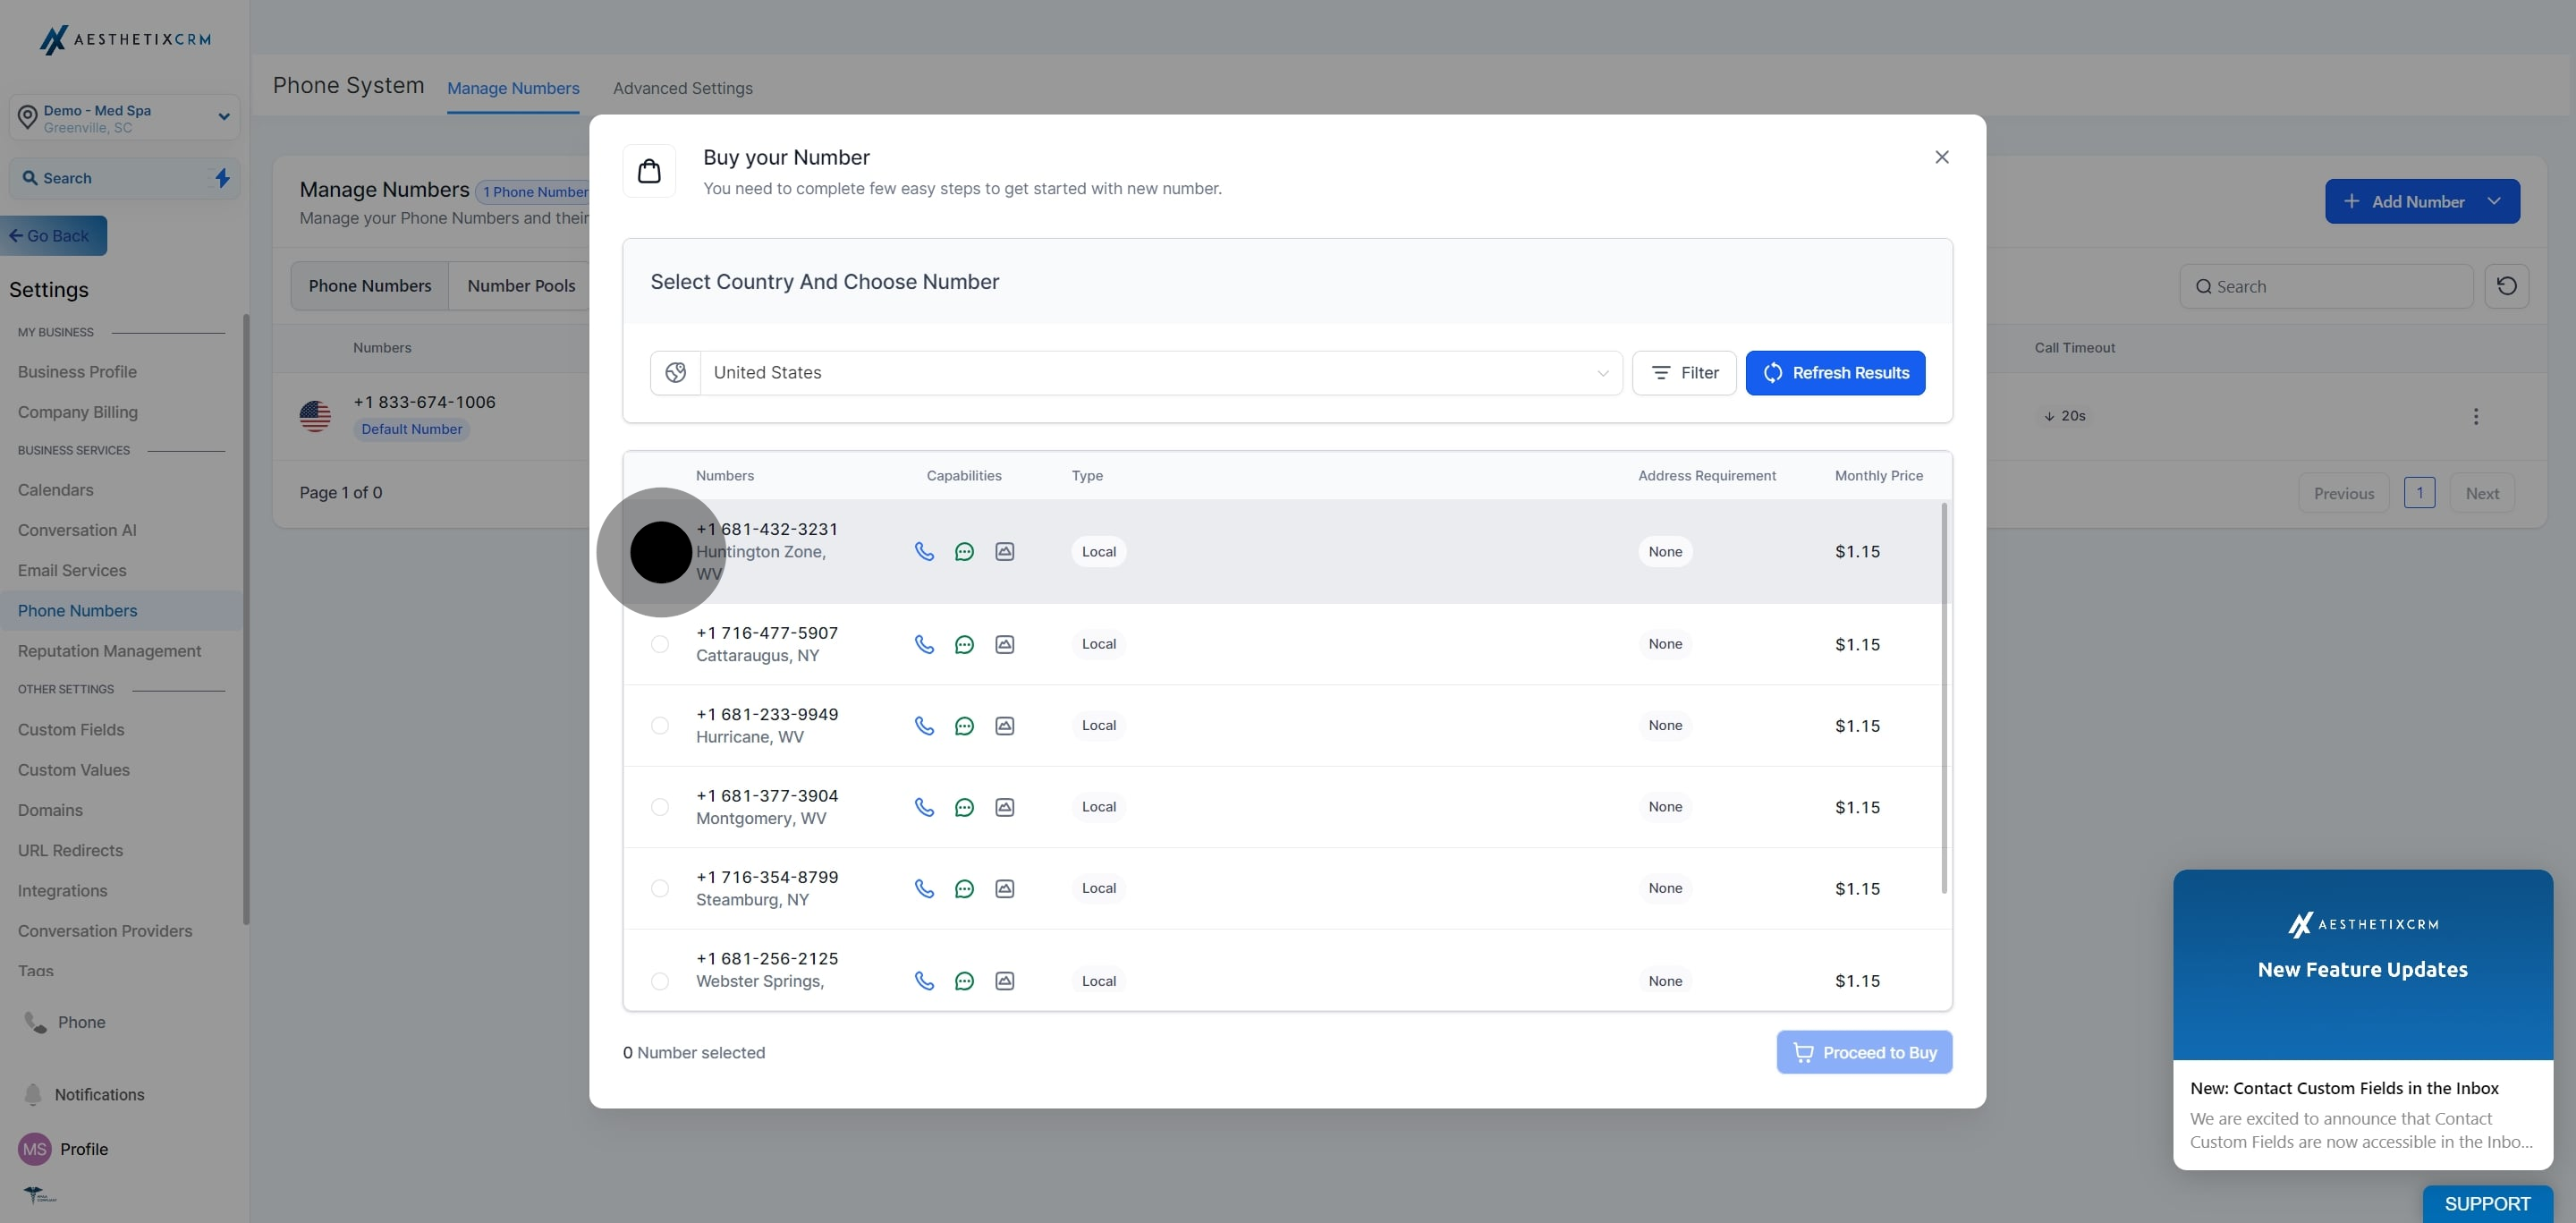Click the Refresh Results button
Image resolution: width=2576 pixels, height=1223 pixels.
(x=1835, y=373)
